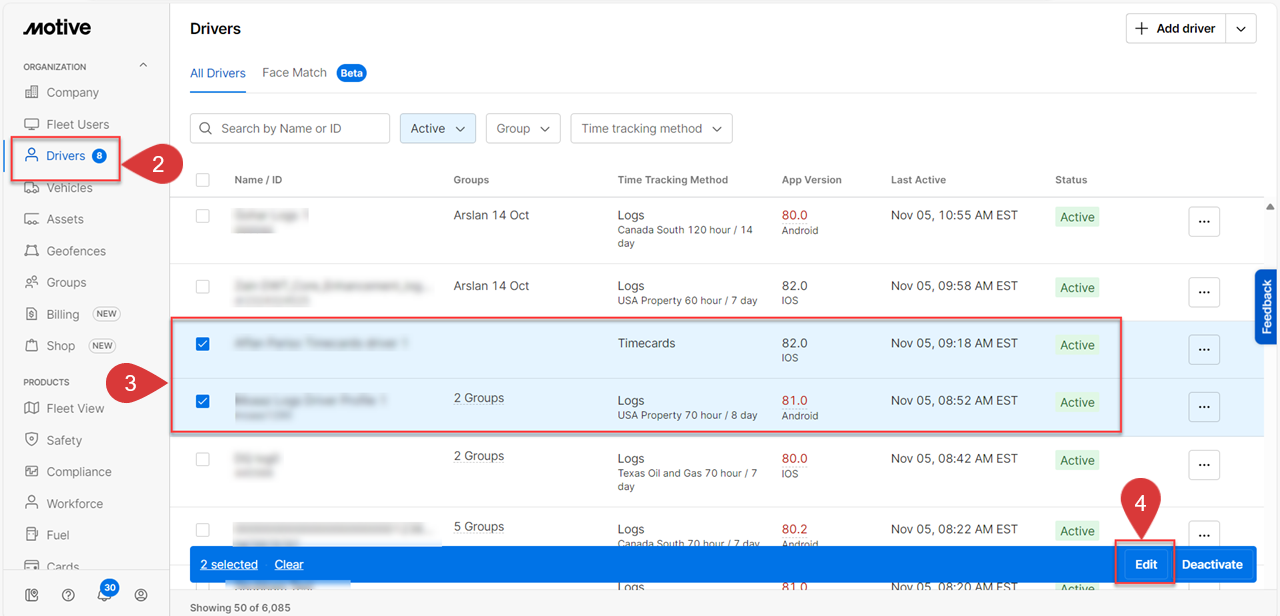Open Fleet View in the sidebar
This screenshot has height=616, width=1280.
point(75,408)
